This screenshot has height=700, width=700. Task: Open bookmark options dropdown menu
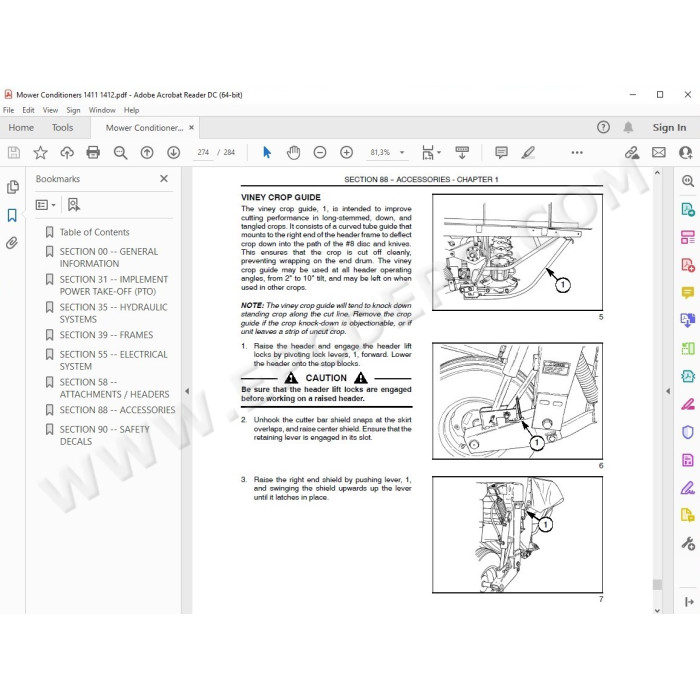(x=45, y=205)
